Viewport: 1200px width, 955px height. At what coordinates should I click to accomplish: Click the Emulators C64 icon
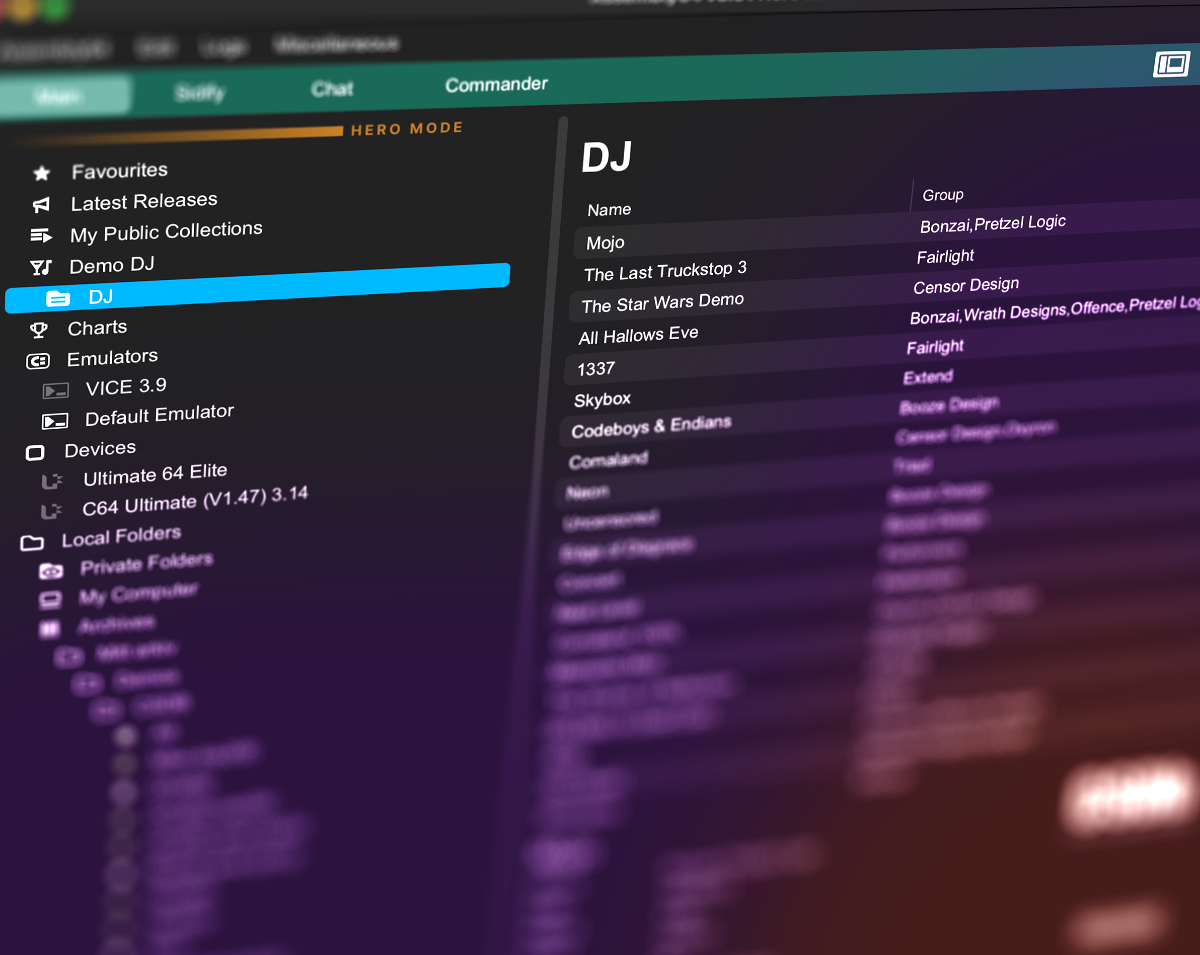point(38,360)
